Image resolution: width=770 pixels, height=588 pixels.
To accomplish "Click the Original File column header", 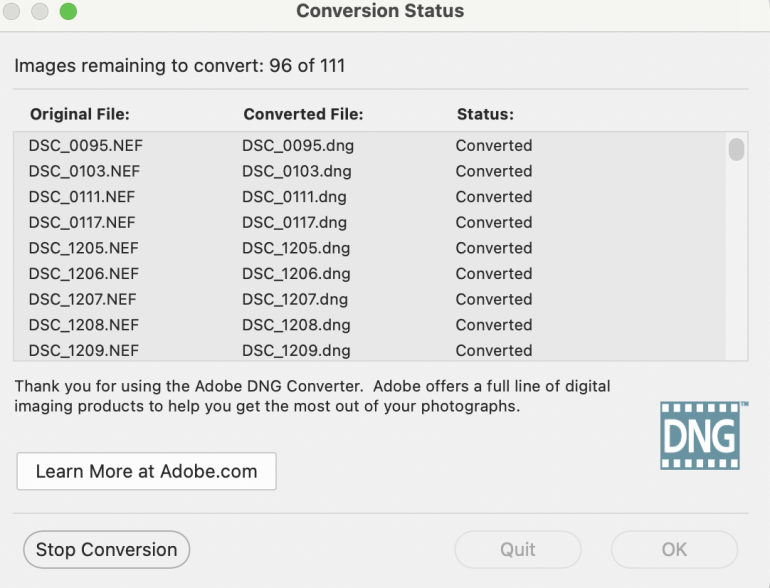I will point(80,114).
